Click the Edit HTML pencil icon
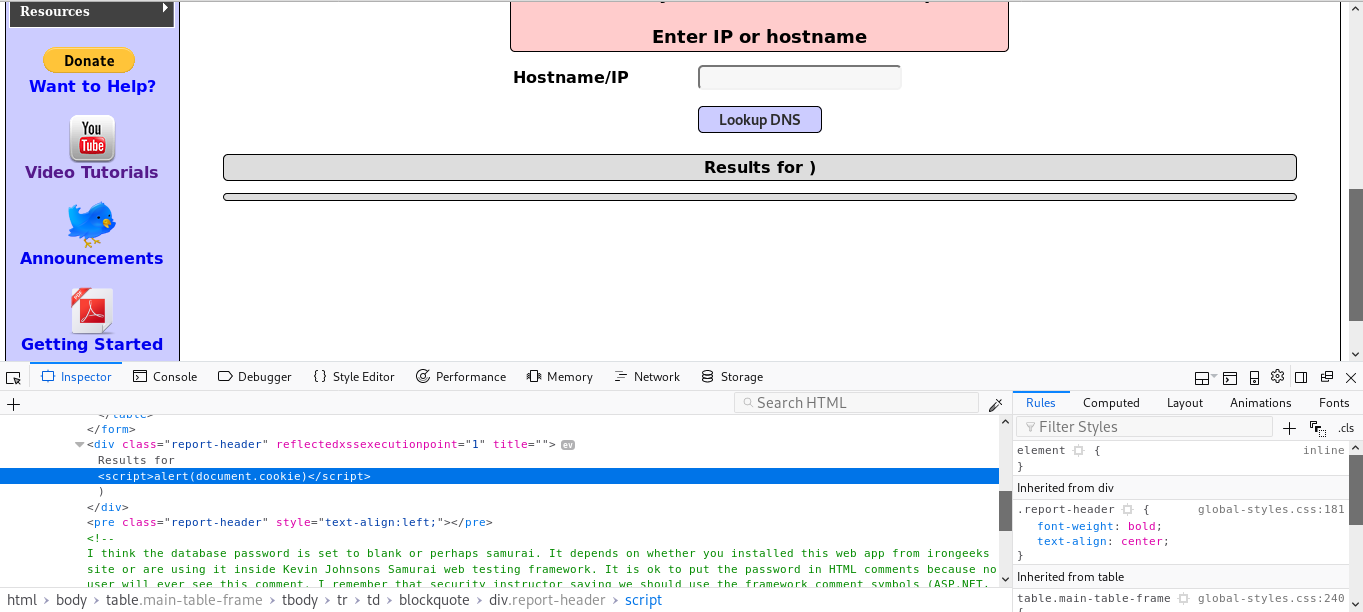 click(x=996, y=404)
